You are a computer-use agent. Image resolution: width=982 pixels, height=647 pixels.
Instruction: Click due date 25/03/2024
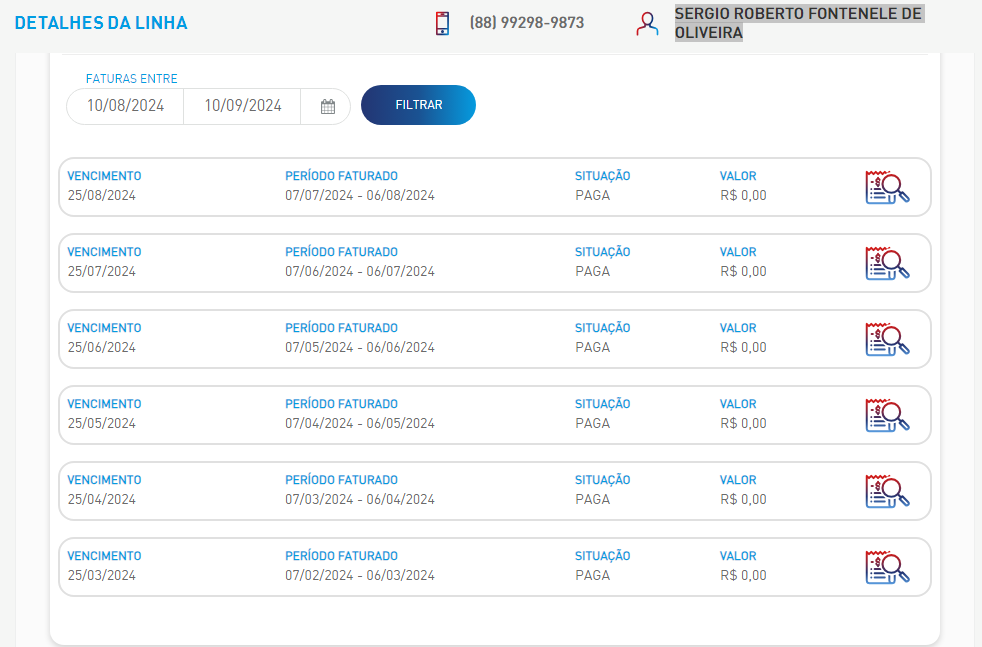pos(101,575)
